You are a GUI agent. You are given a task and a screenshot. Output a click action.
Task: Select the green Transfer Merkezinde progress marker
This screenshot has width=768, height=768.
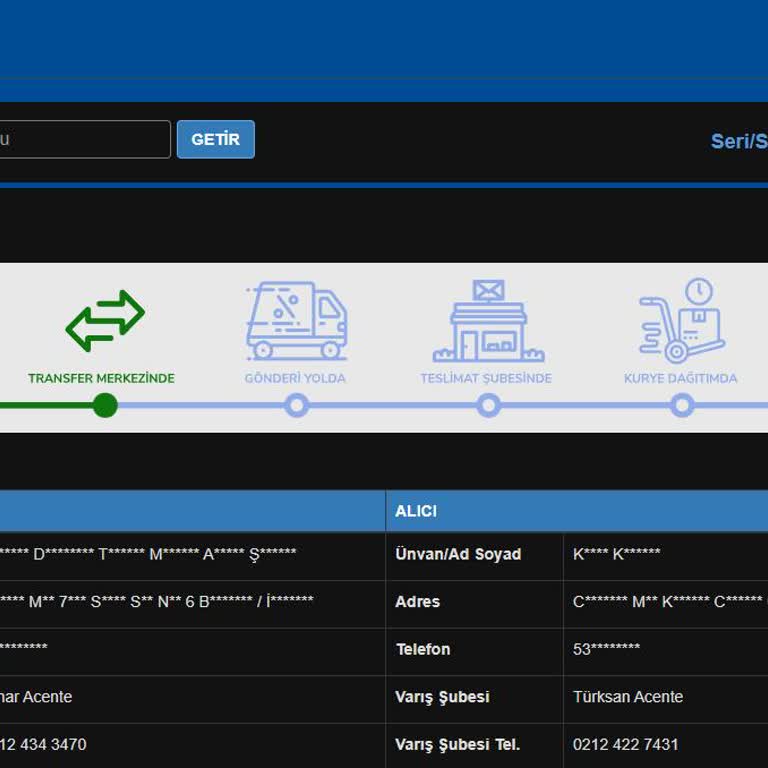[x=105, y=405]
